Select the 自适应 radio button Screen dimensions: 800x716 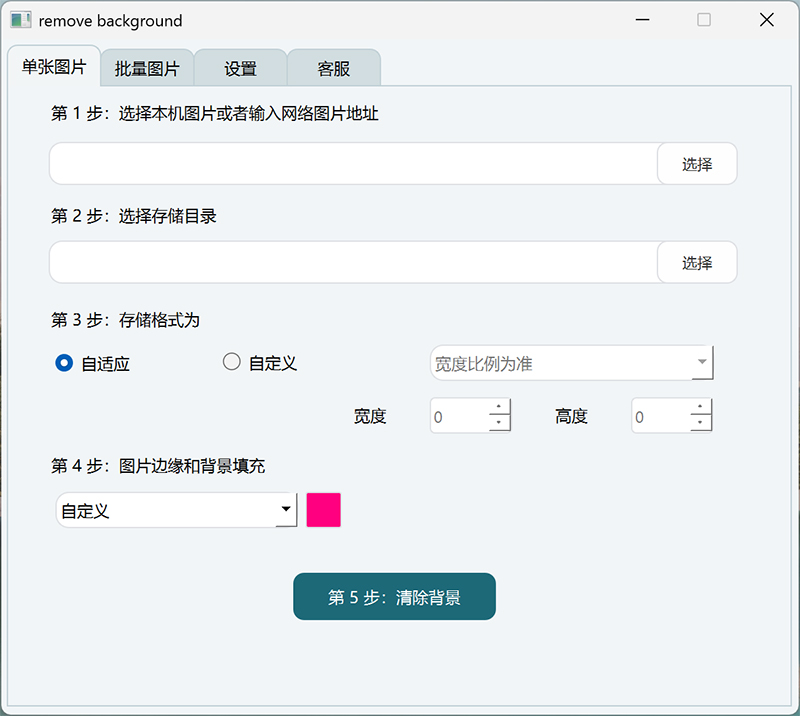(x=64, y=363)
